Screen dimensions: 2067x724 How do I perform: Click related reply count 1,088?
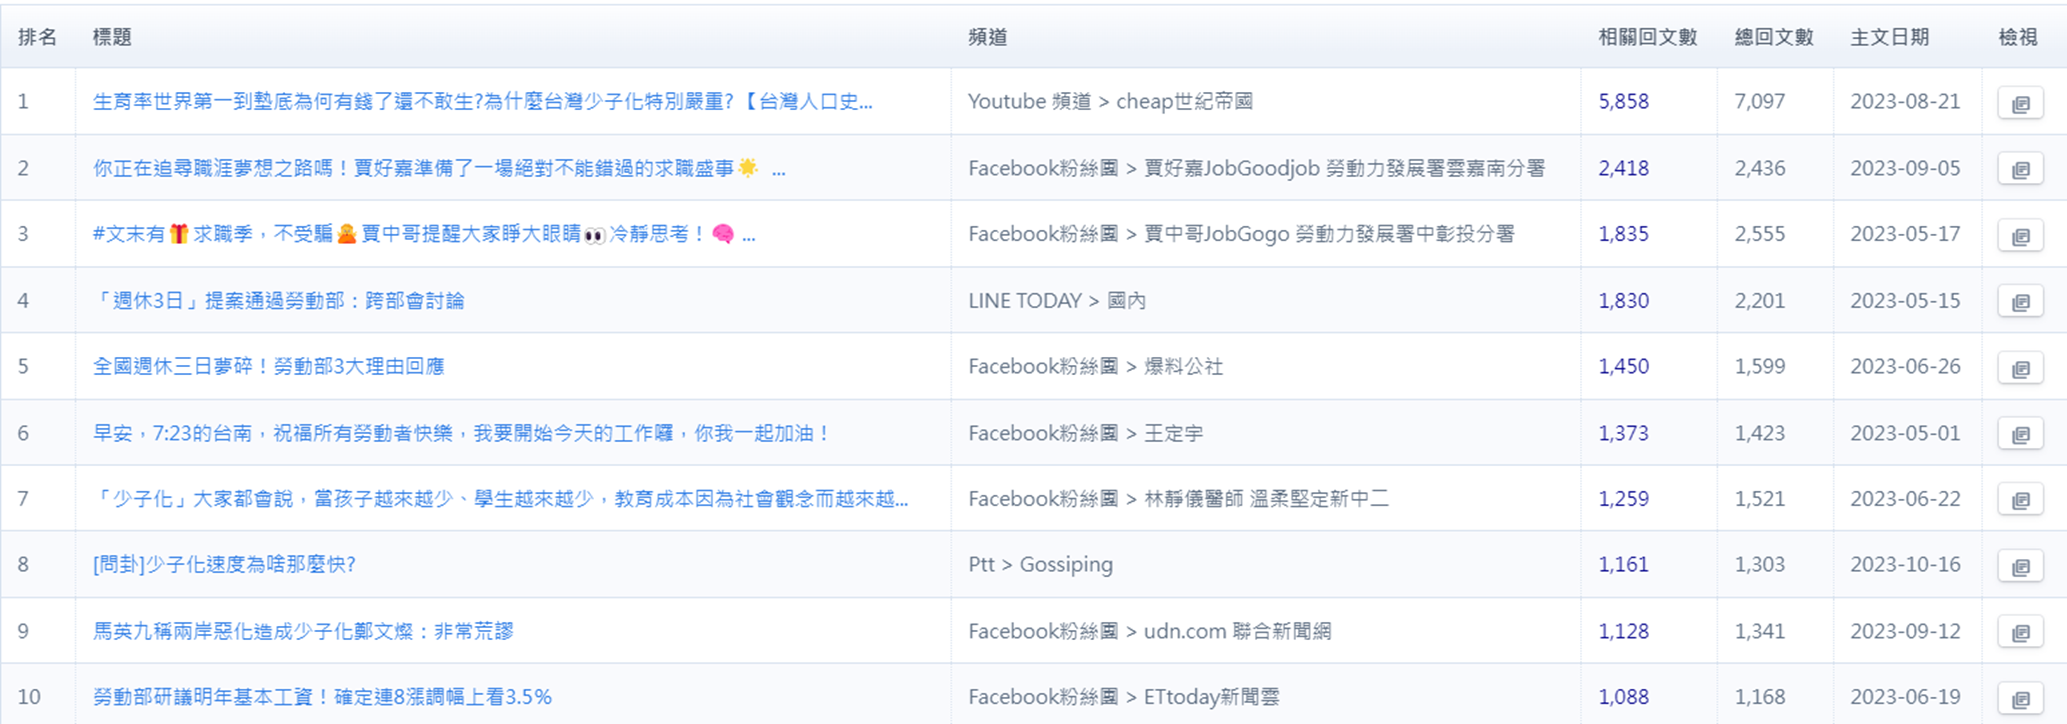(x=1623, y=697)
